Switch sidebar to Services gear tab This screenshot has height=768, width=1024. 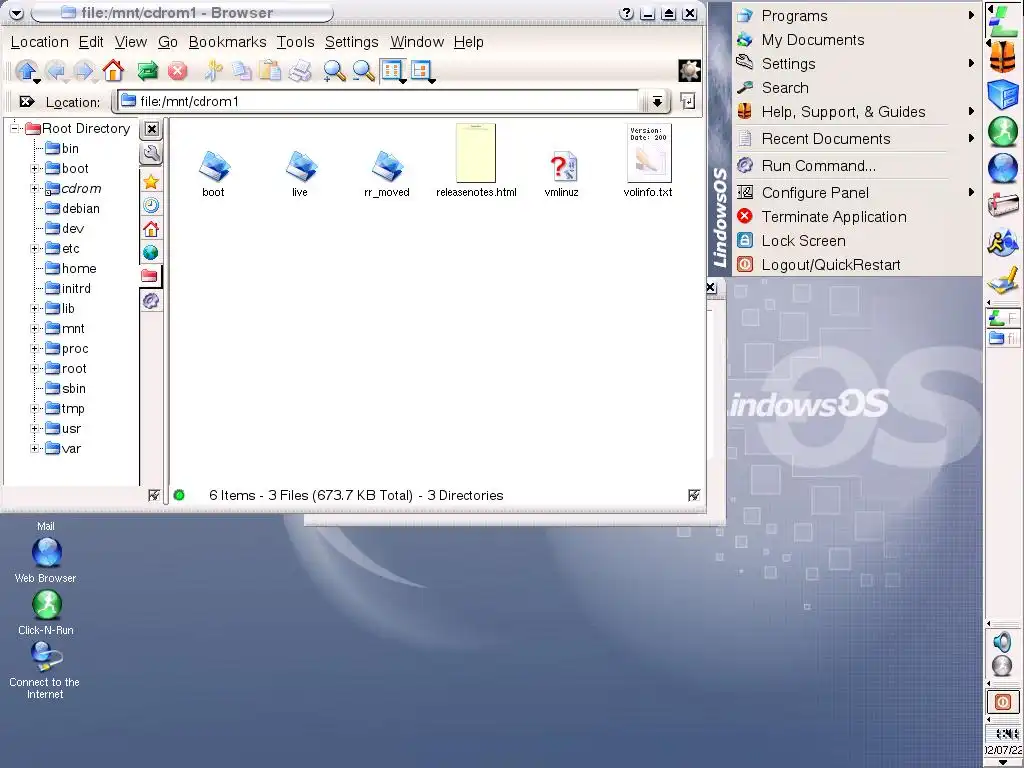pyautogui.click(x=151, y=300)
